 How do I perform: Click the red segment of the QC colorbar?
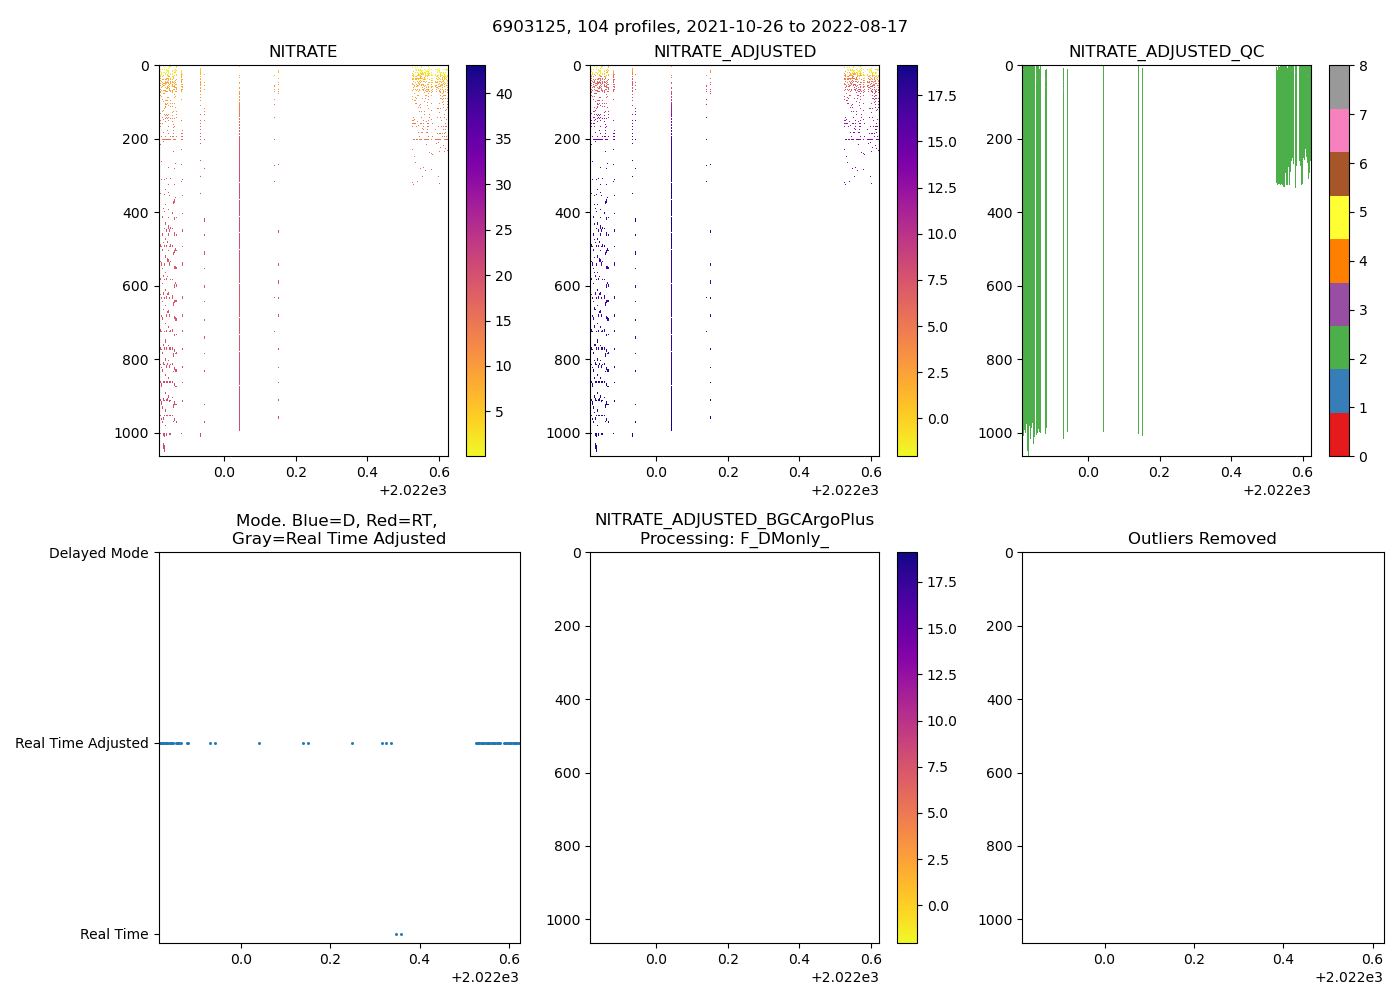[1338, 435]
